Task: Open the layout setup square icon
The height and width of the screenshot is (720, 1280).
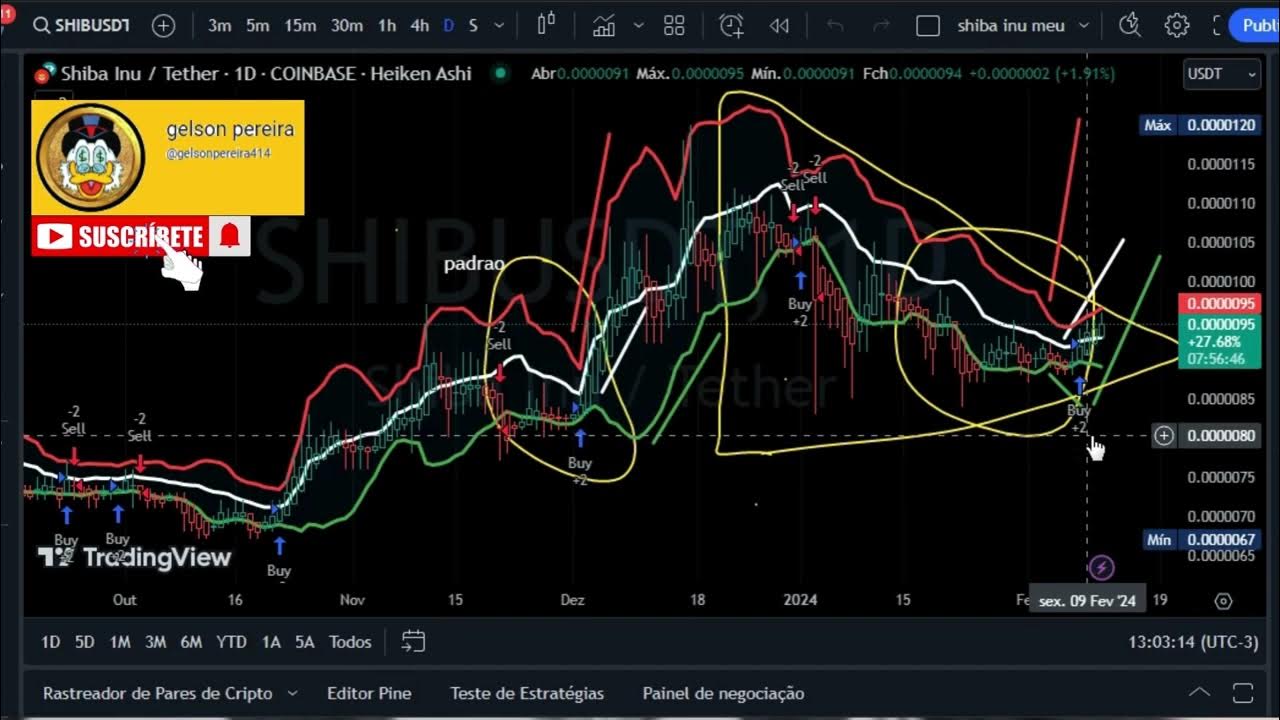Action: pyautogui.click(x=928, y=25)
